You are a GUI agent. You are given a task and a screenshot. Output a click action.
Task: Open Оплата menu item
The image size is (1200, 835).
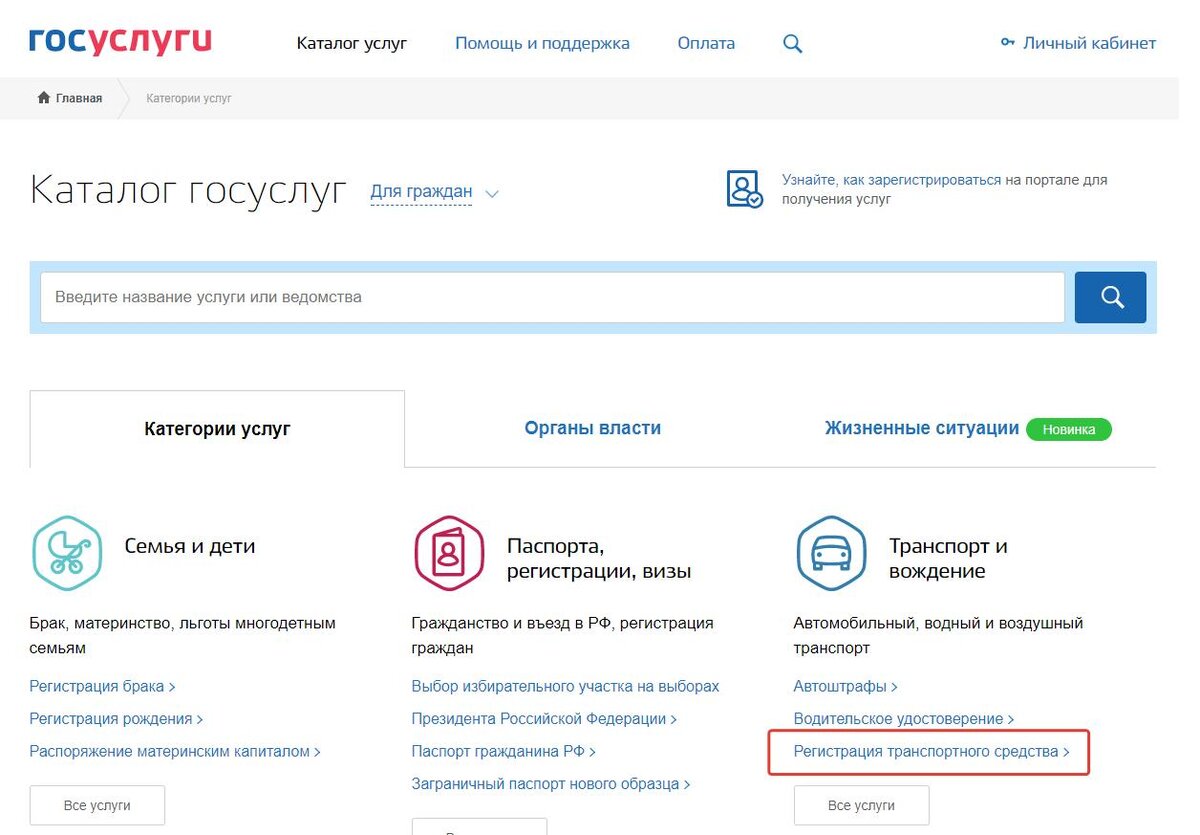(x=706, y=43)
